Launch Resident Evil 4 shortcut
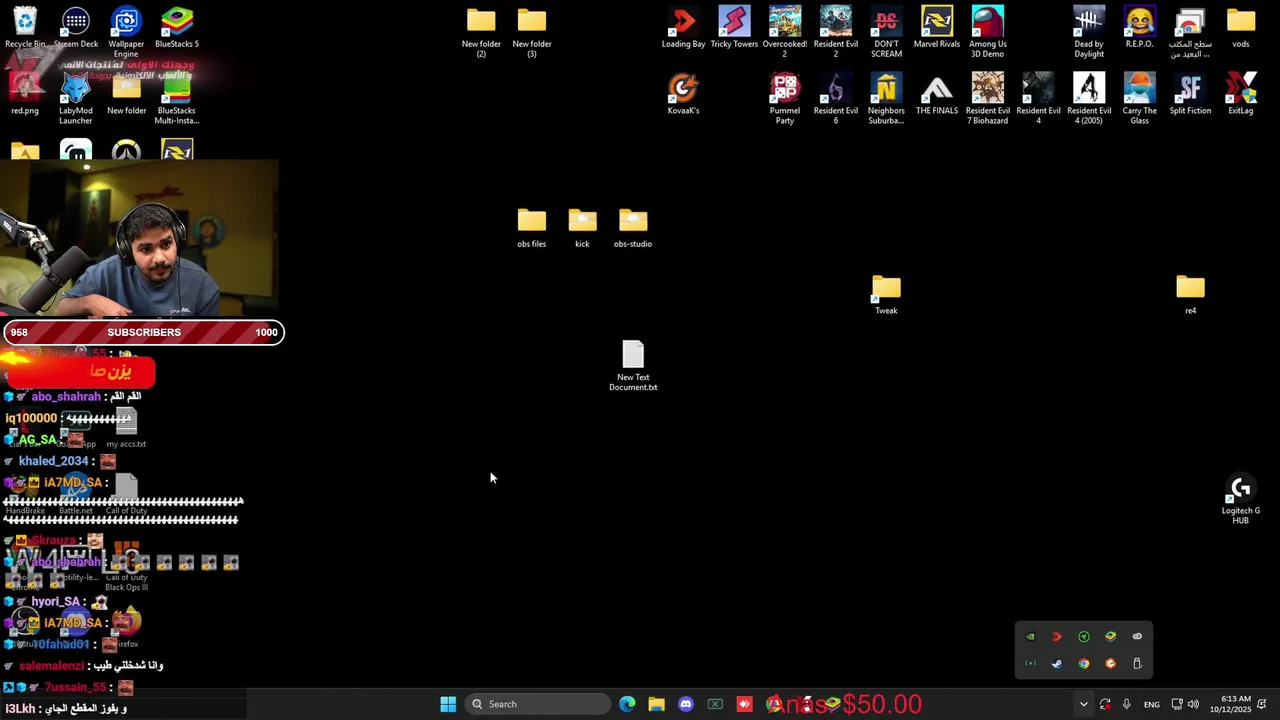 1038,99
